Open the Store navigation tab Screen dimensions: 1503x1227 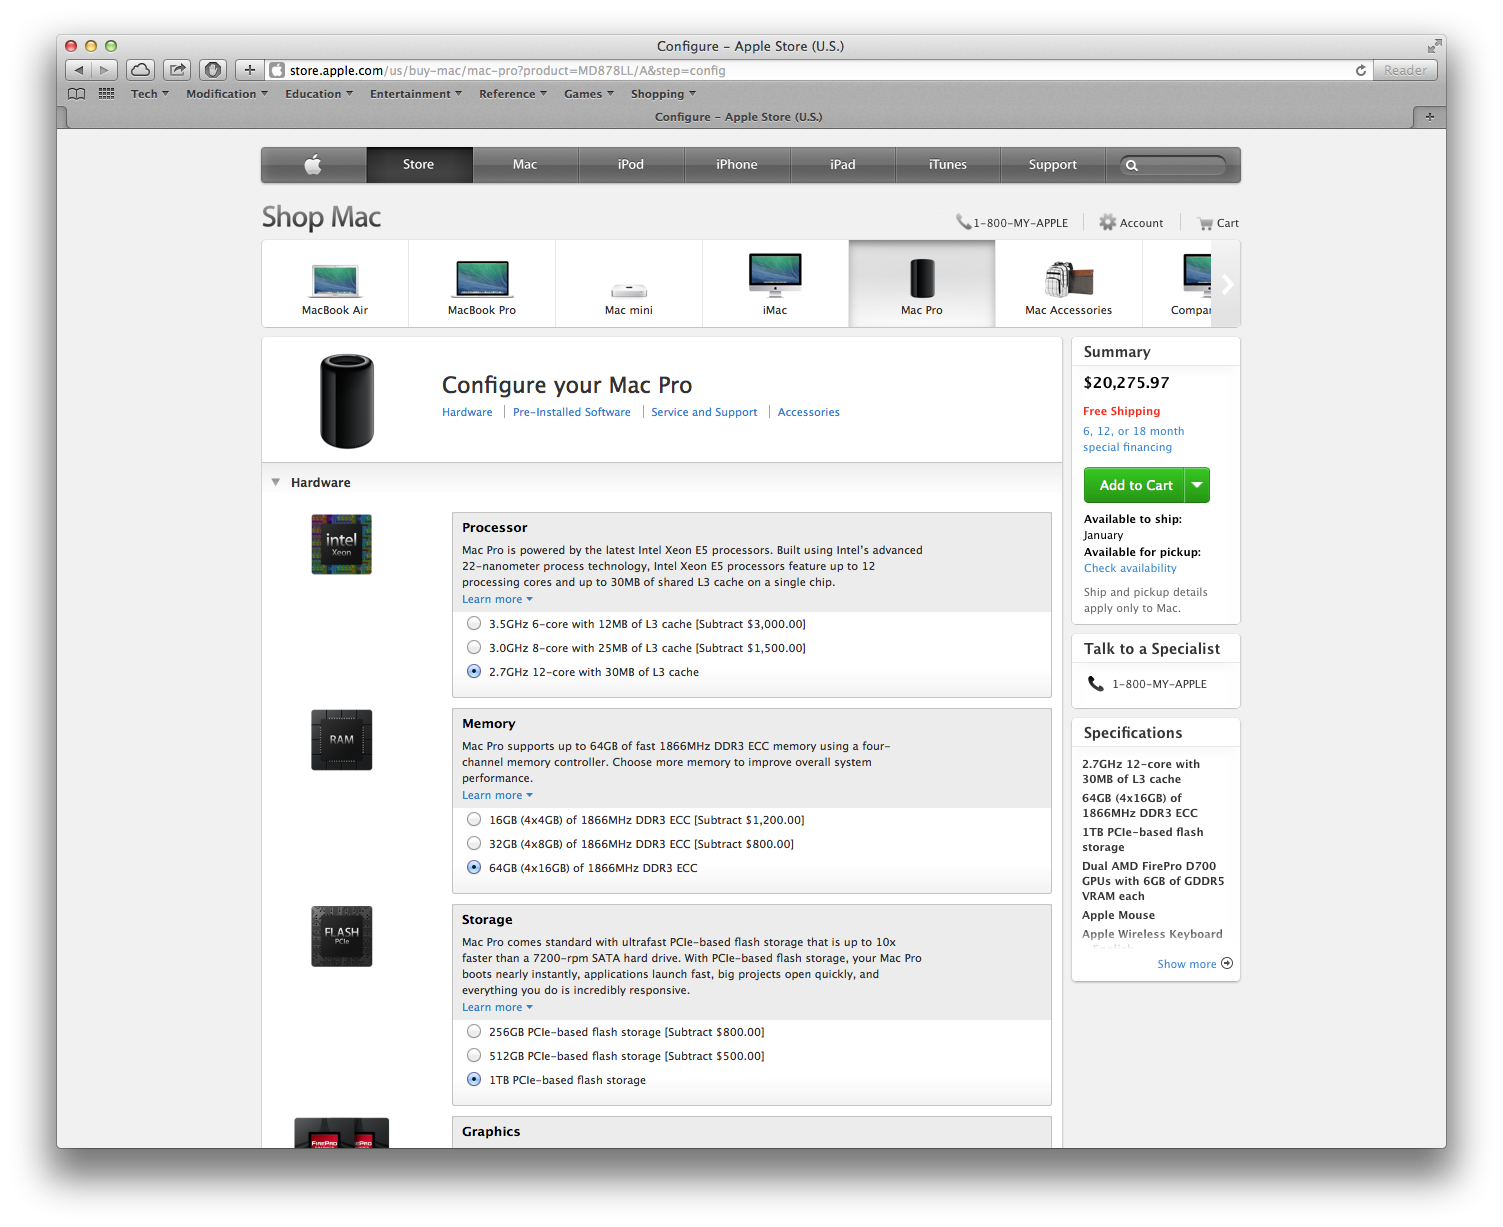tap(419, 165)
